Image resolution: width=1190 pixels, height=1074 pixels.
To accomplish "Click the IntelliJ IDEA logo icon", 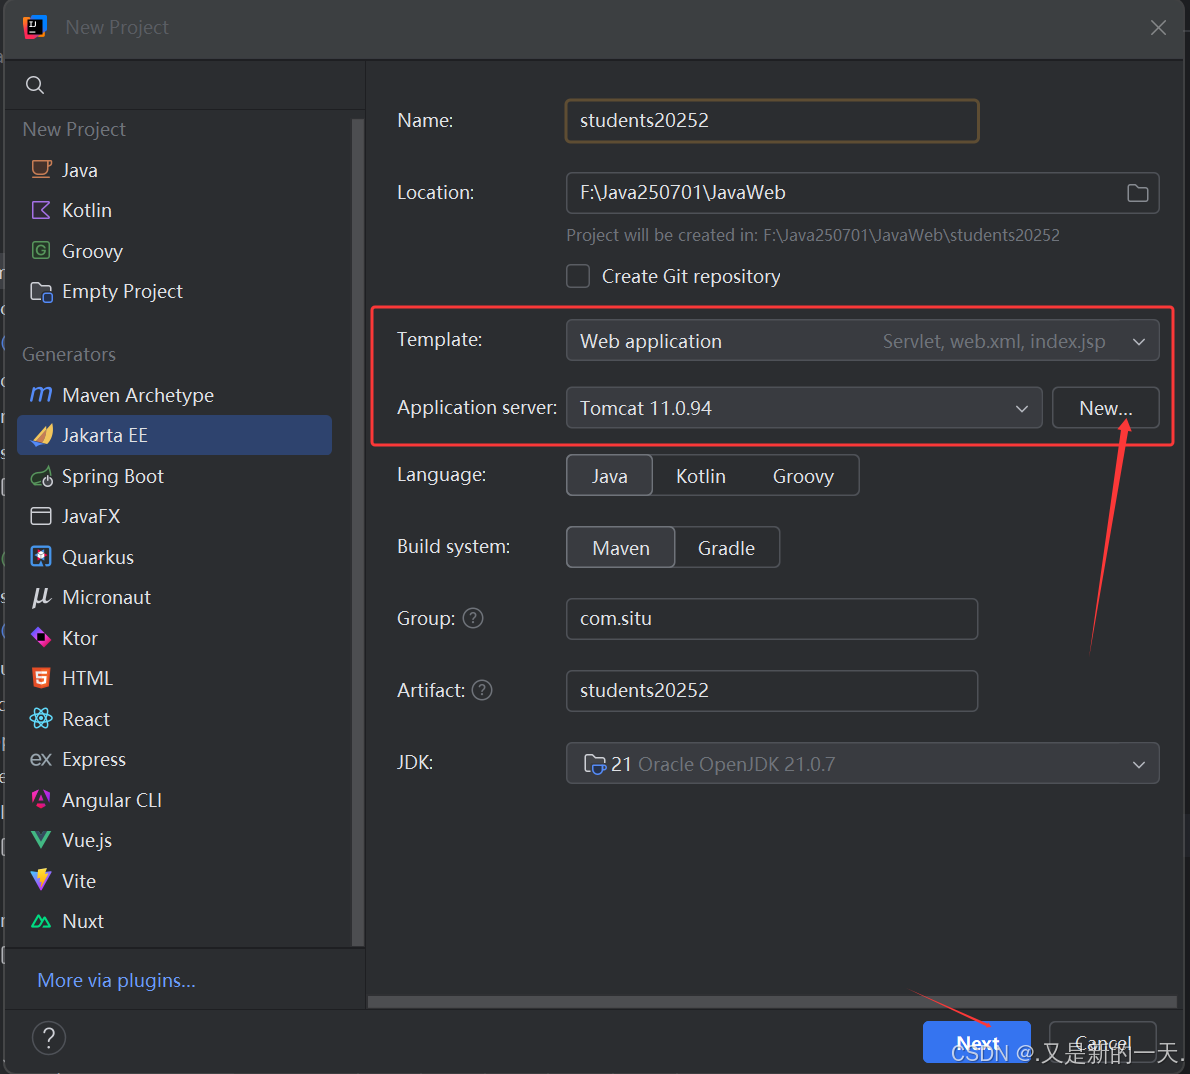I will point(35,27).
